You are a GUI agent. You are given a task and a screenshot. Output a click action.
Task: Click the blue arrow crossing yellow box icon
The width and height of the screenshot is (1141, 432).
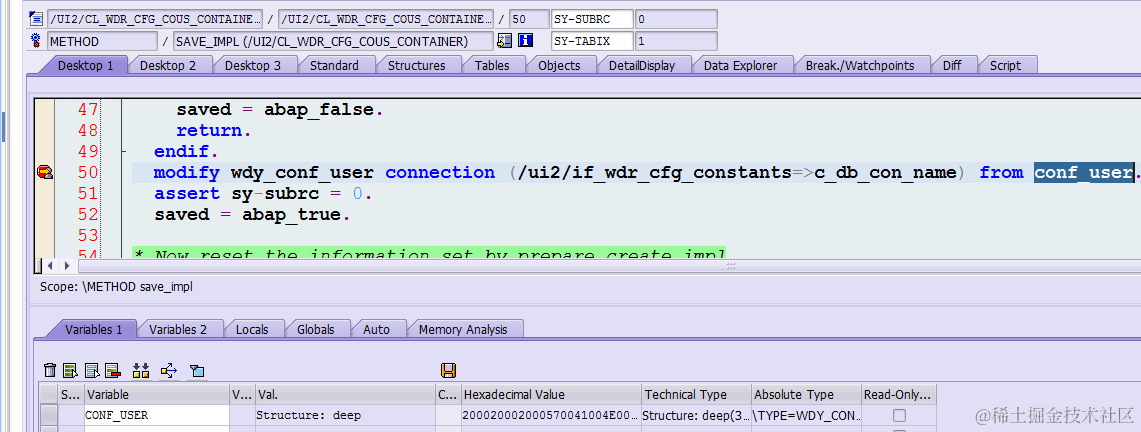169,371
